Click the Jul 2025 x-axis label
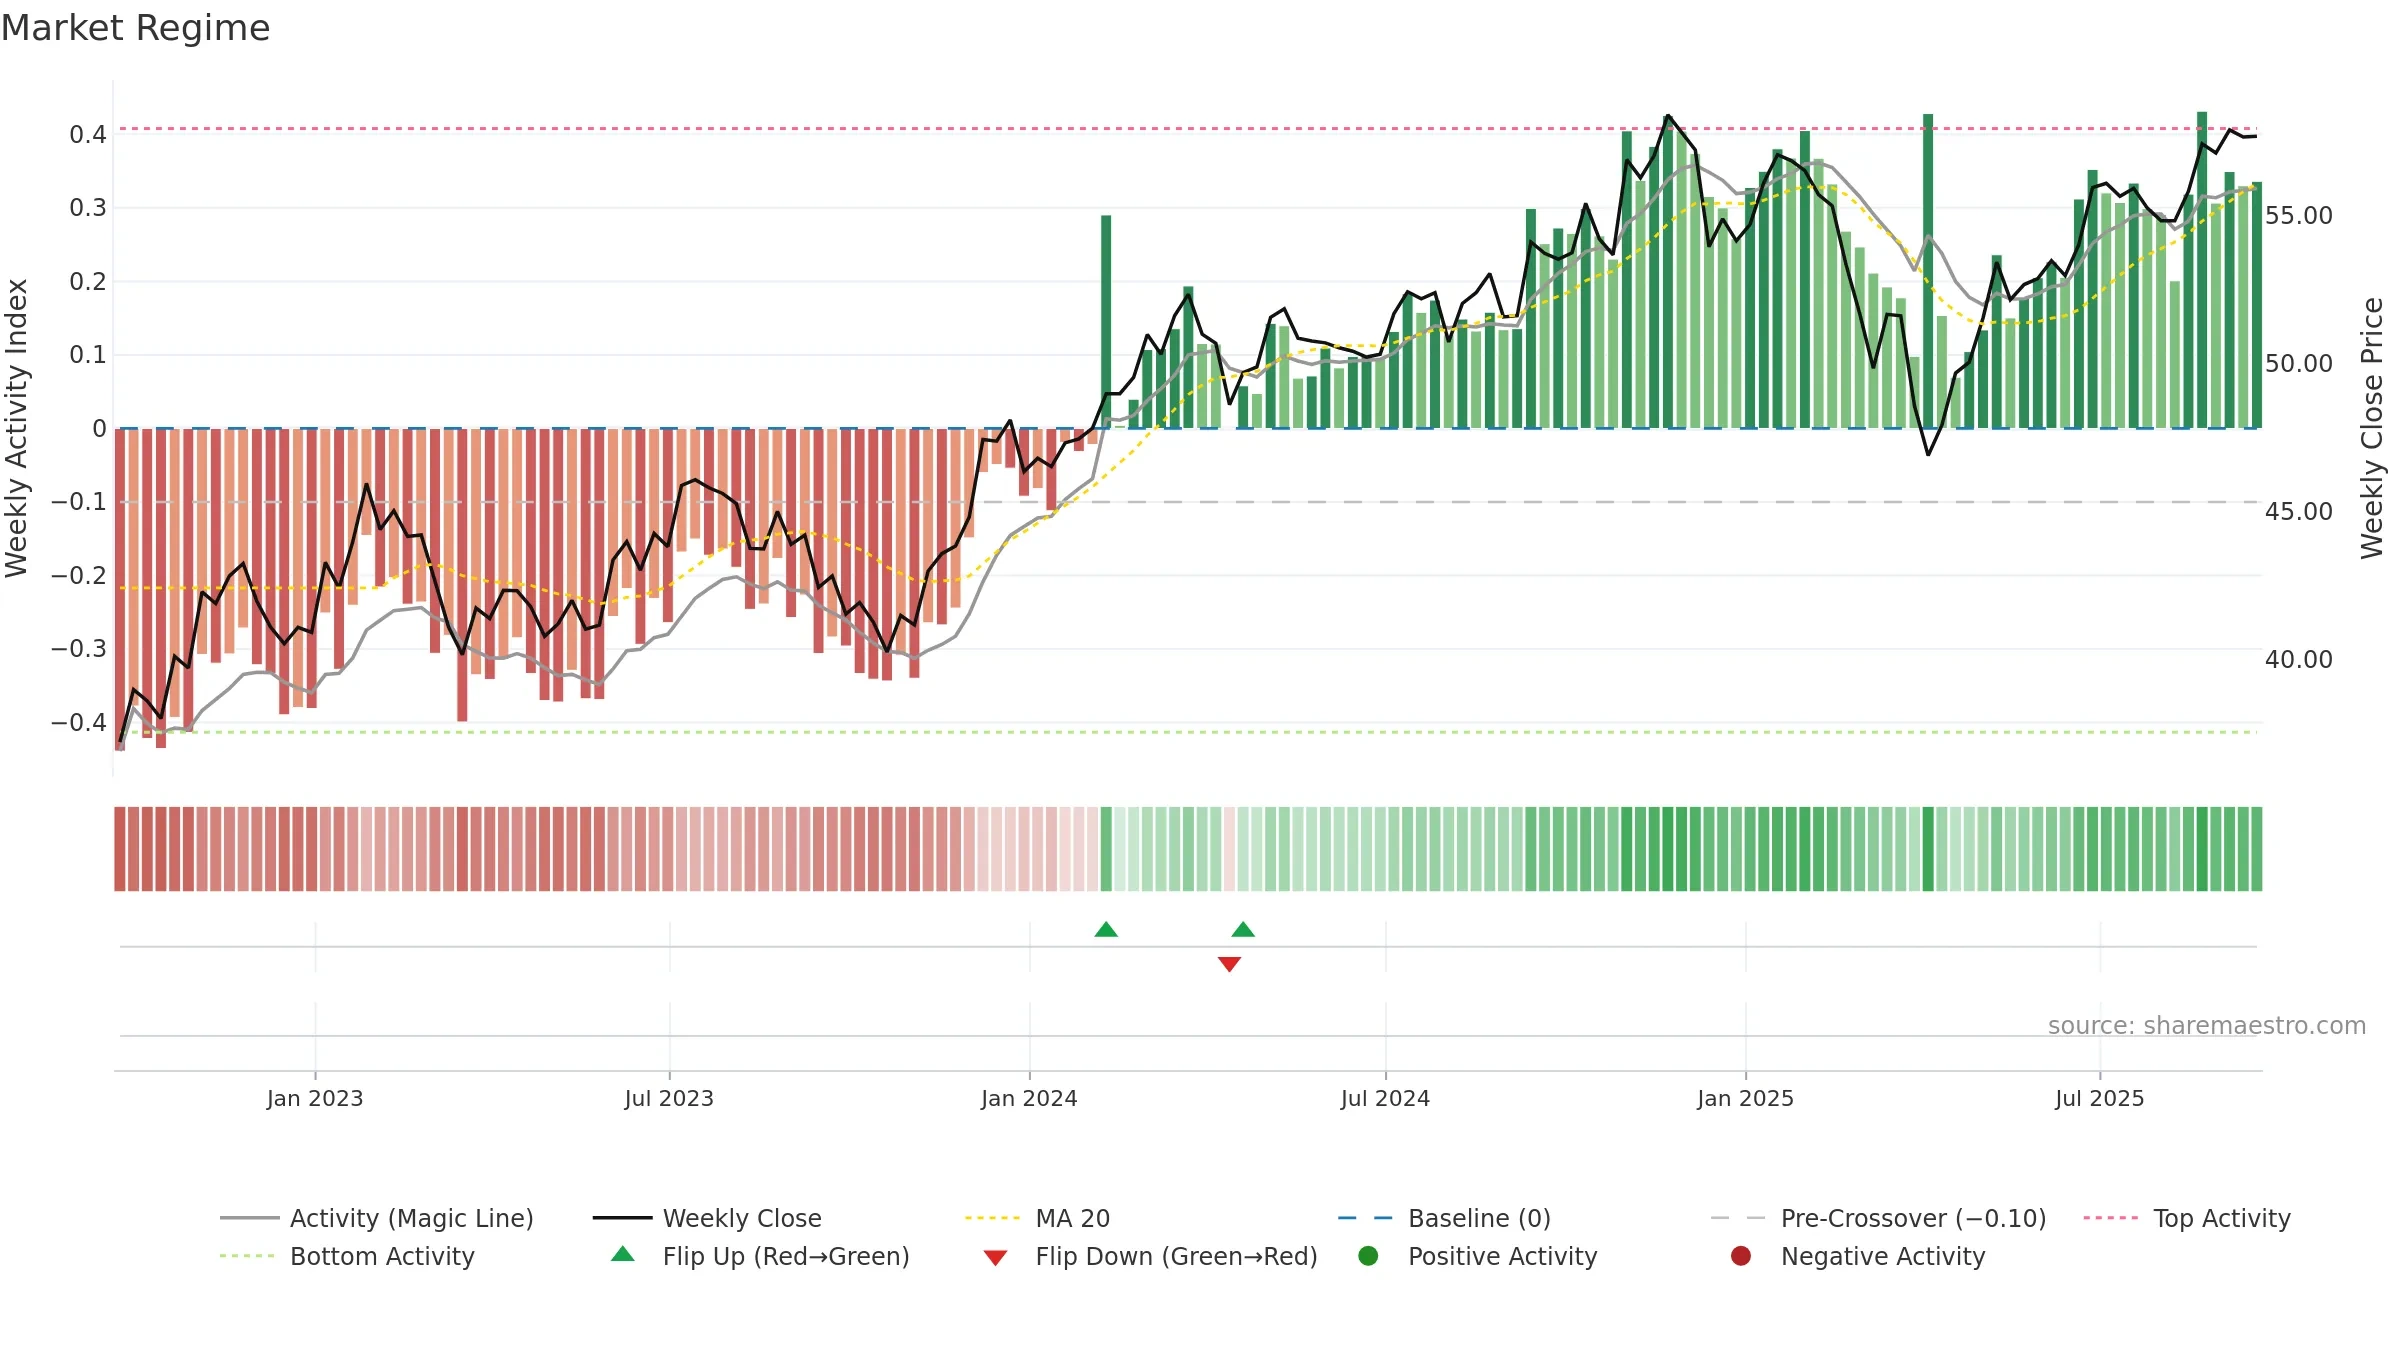Viewport: 2400px width, 1350px height. (2100, 1099)
